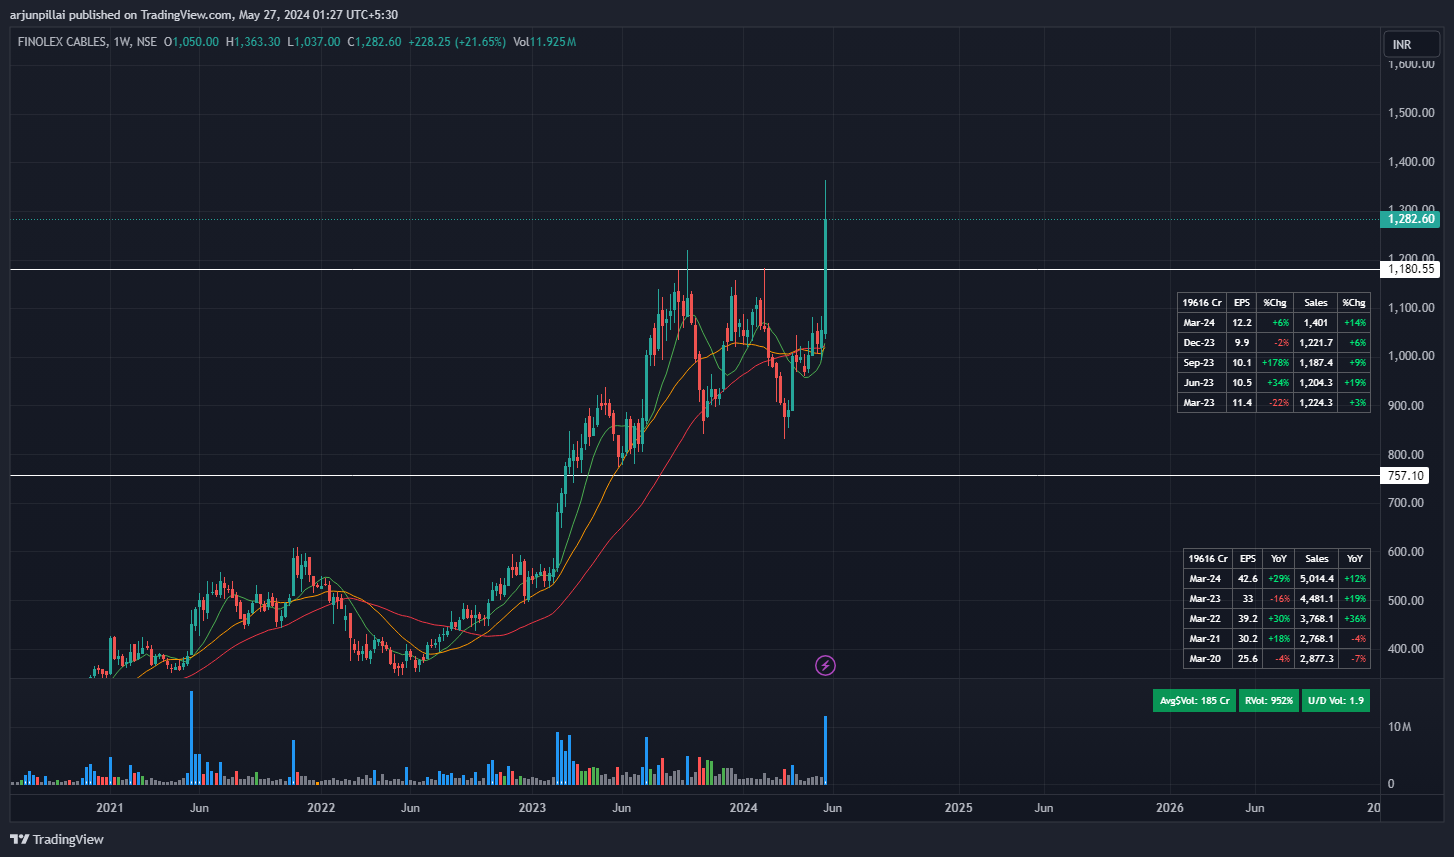
Task: Select the FINOLEX CABLES symbol title
Action: pos(60,42)
